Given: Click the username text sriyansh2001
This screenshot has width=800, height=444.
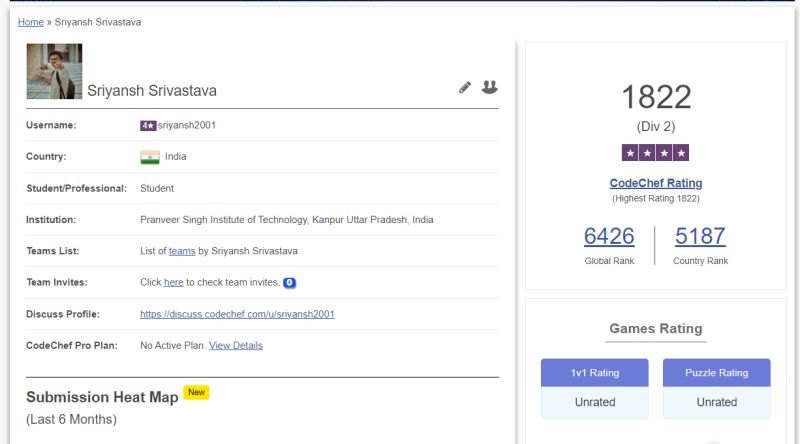Looking at the screenshot, I should [x=187, y=126].
